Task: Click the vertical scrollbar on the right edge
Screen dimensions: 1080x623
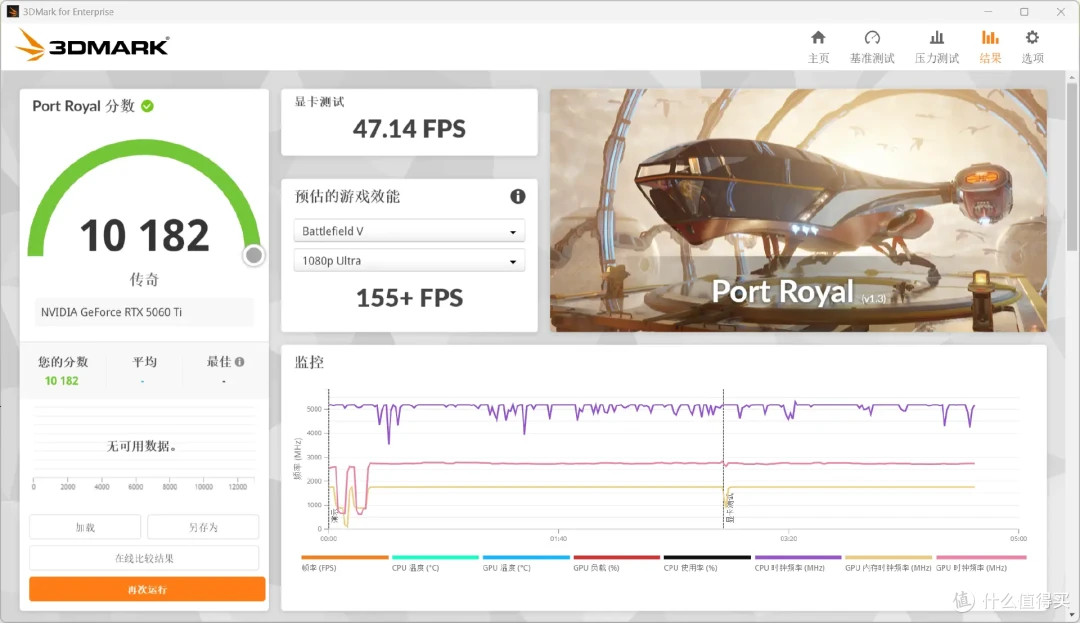Action: coord(1072,165)
